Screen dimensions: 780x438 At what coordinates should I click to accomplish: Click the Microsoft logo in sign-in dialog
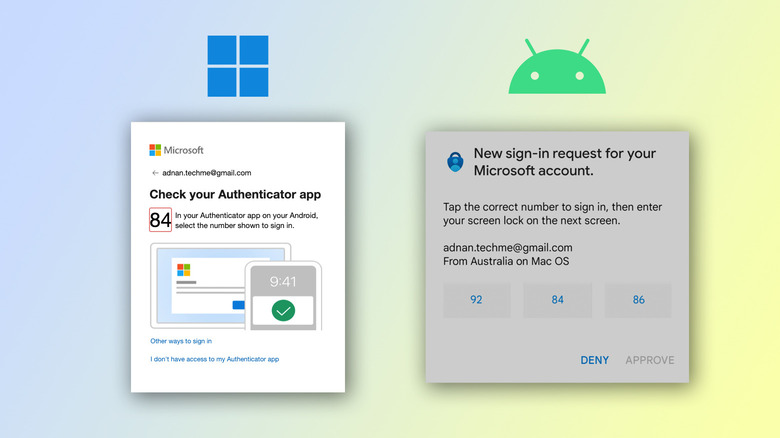coord(176,150)
